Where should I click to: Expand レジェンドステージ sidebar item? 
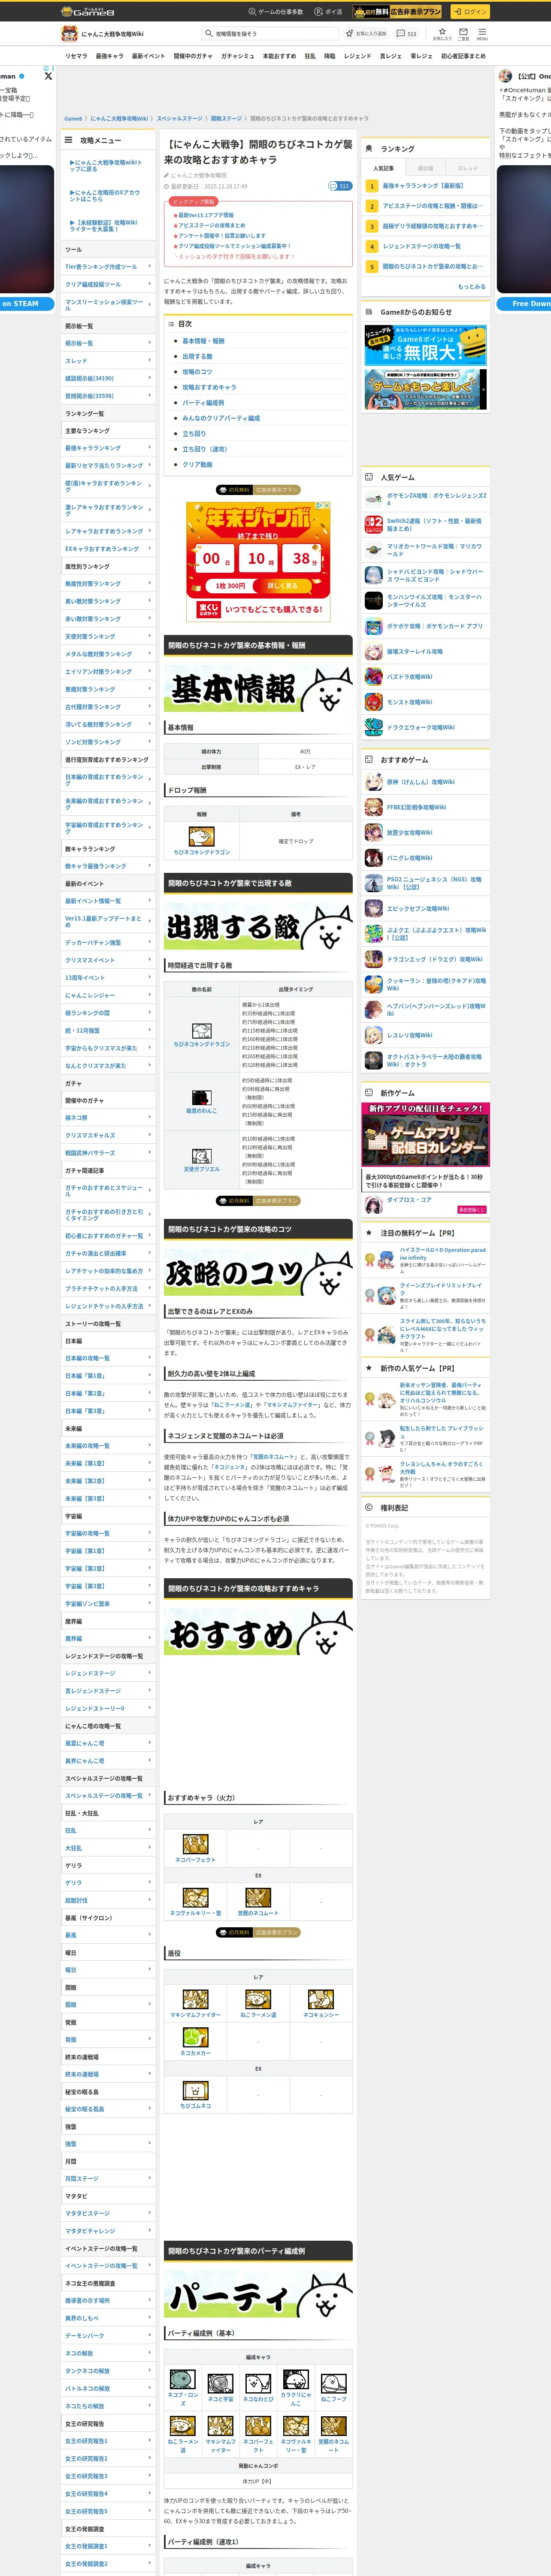pyautogui.click(x=108, y=1673)
